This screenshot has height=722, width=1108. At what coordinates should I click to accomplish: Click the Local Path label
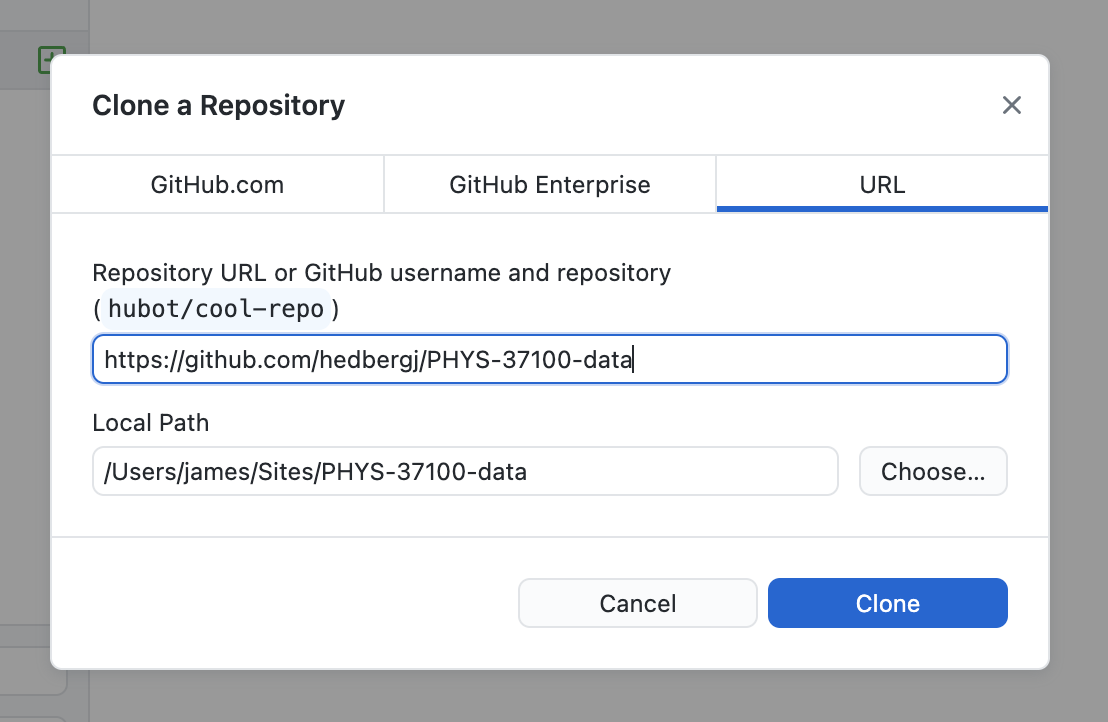(x=151, y=422)
